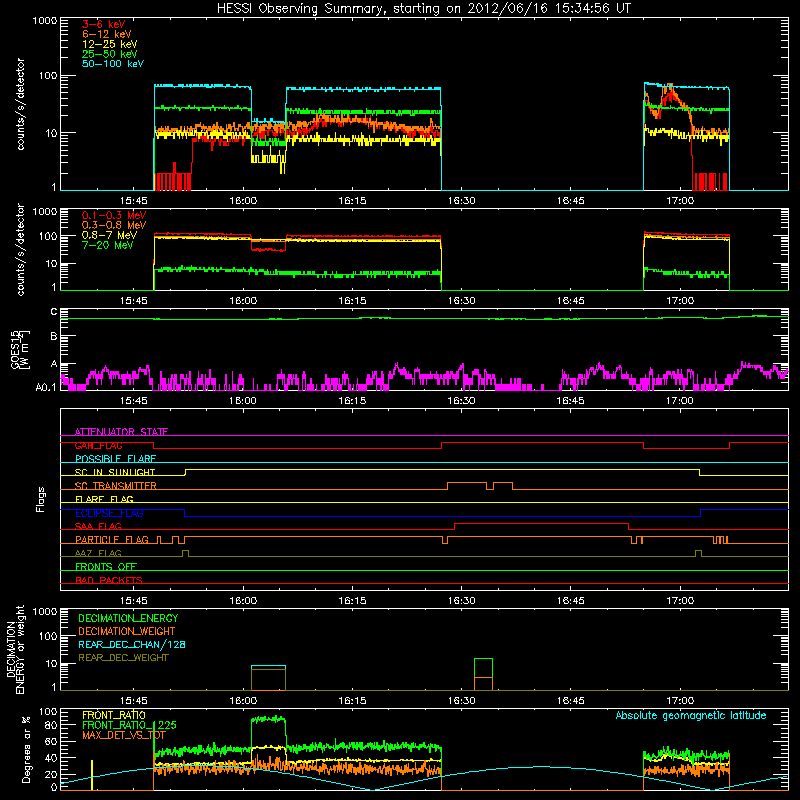This screenshot has height=800, width=800.
Task: Select the REAR_DEC_CHAN/128 legend entry
Action: coord(132,644)
